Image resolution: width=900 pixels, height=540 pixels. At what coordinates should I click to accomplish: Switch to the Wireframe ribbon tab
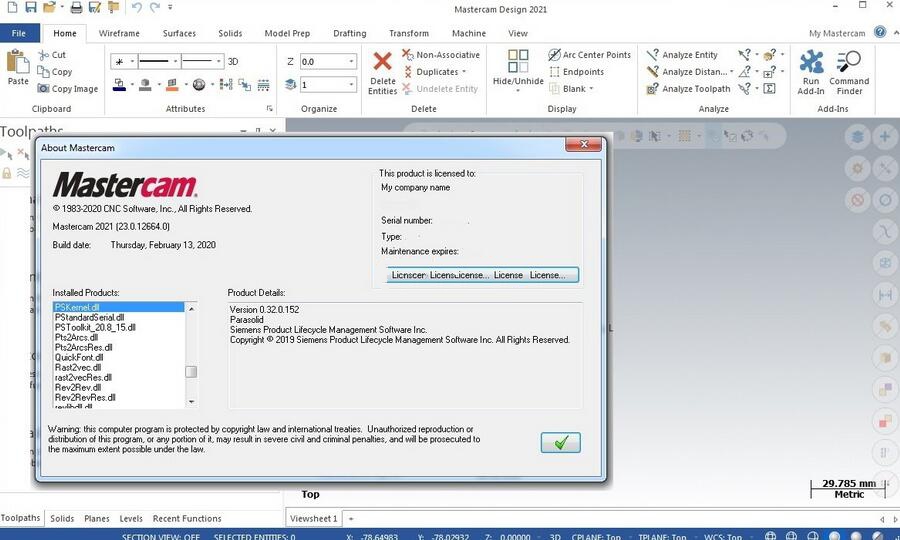click(x=119, y=33)
